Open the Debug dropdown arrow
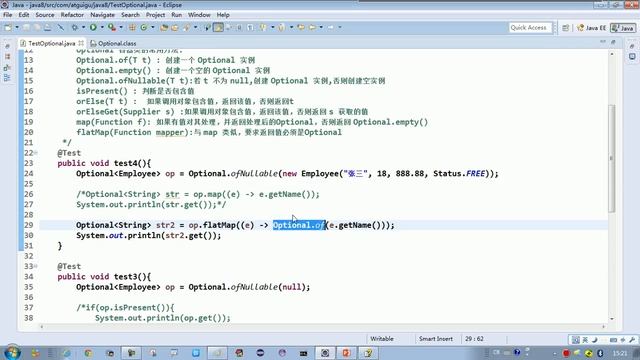Viewport: 640px width, 360px height. point(83,27)
